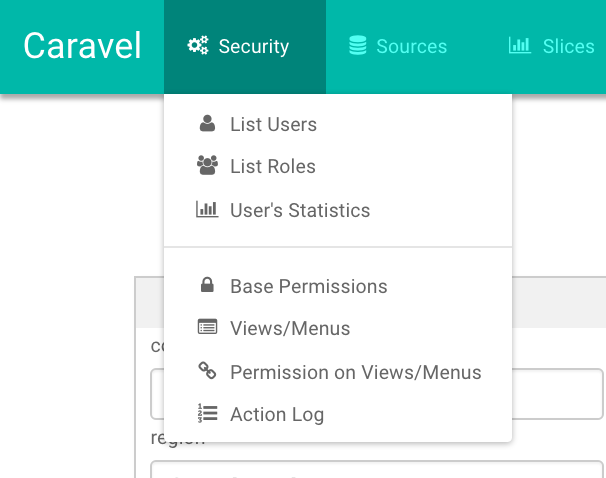Screen dimensions: 606x478
Task: Click the single user icon for List Users
Action: [x=207, y=124]
